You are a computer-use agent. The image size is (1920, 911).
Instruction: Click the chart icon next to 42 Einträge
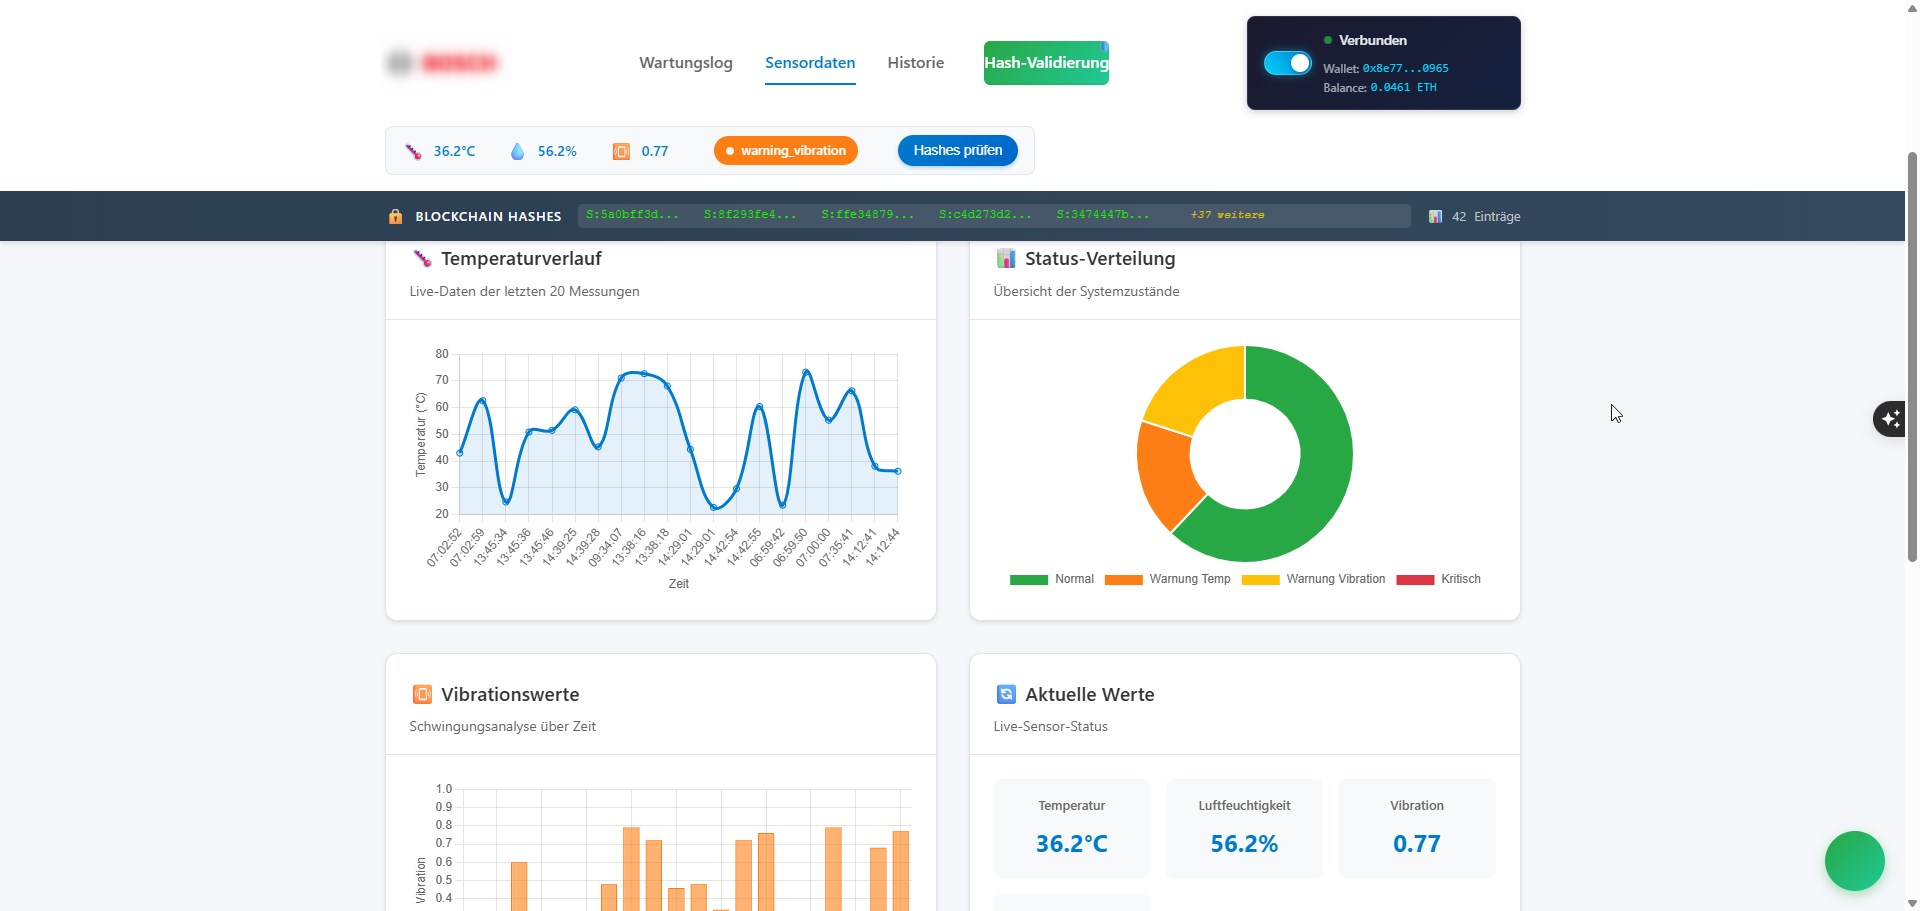pyautogui.click(x=1435, y=216)
